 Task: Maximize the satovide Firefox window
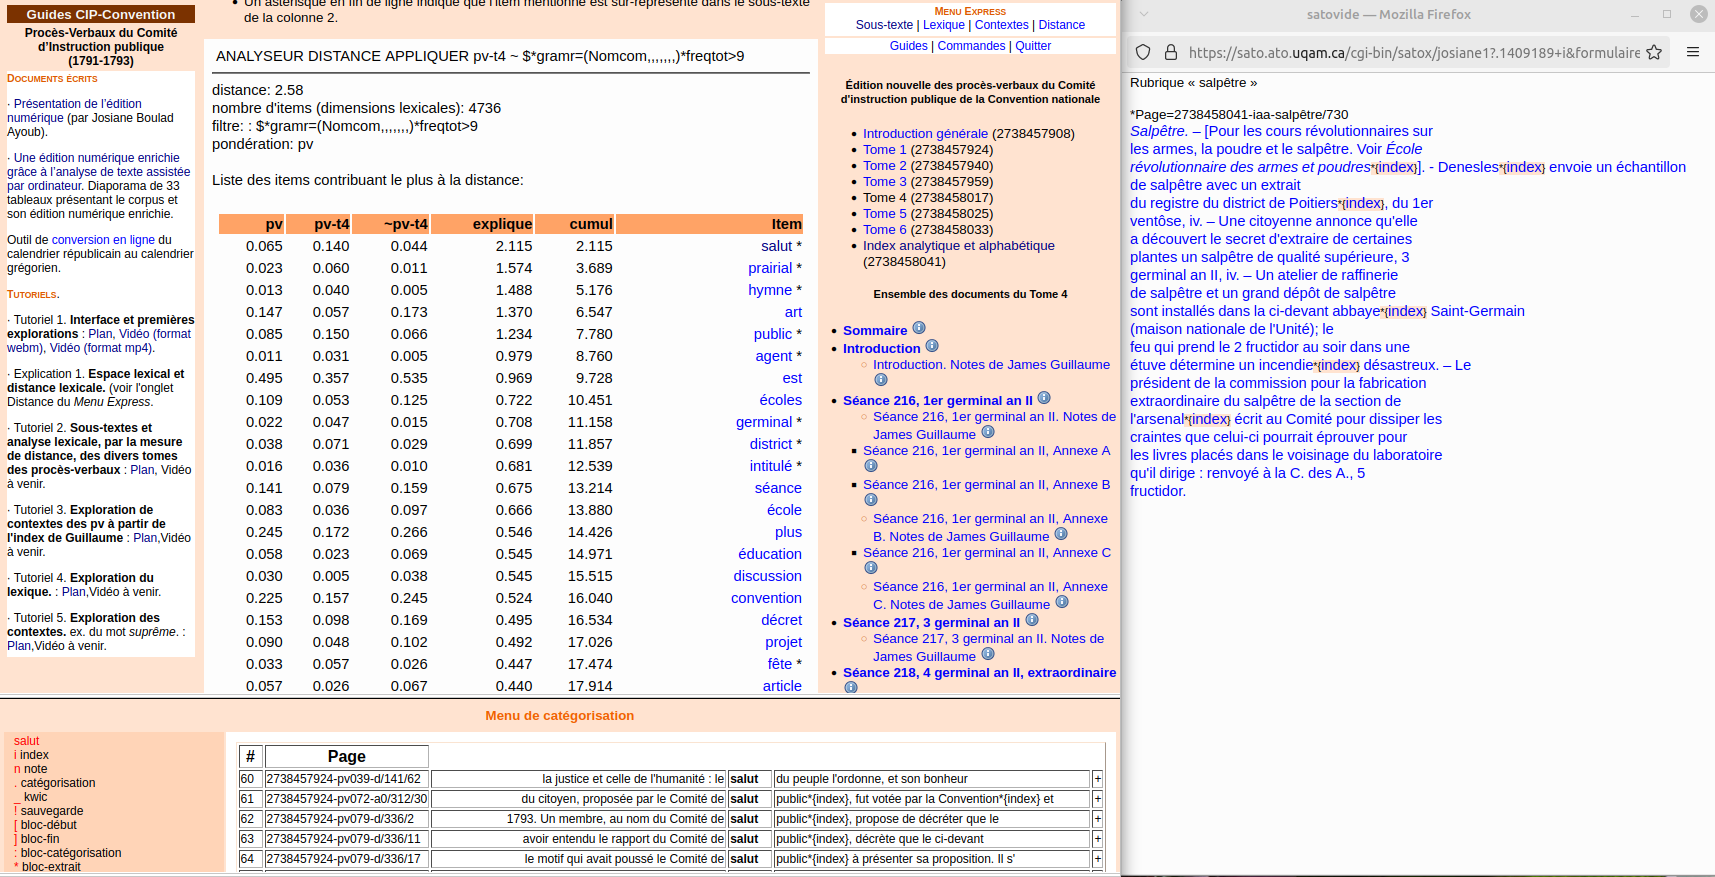tap(1667, 14)
